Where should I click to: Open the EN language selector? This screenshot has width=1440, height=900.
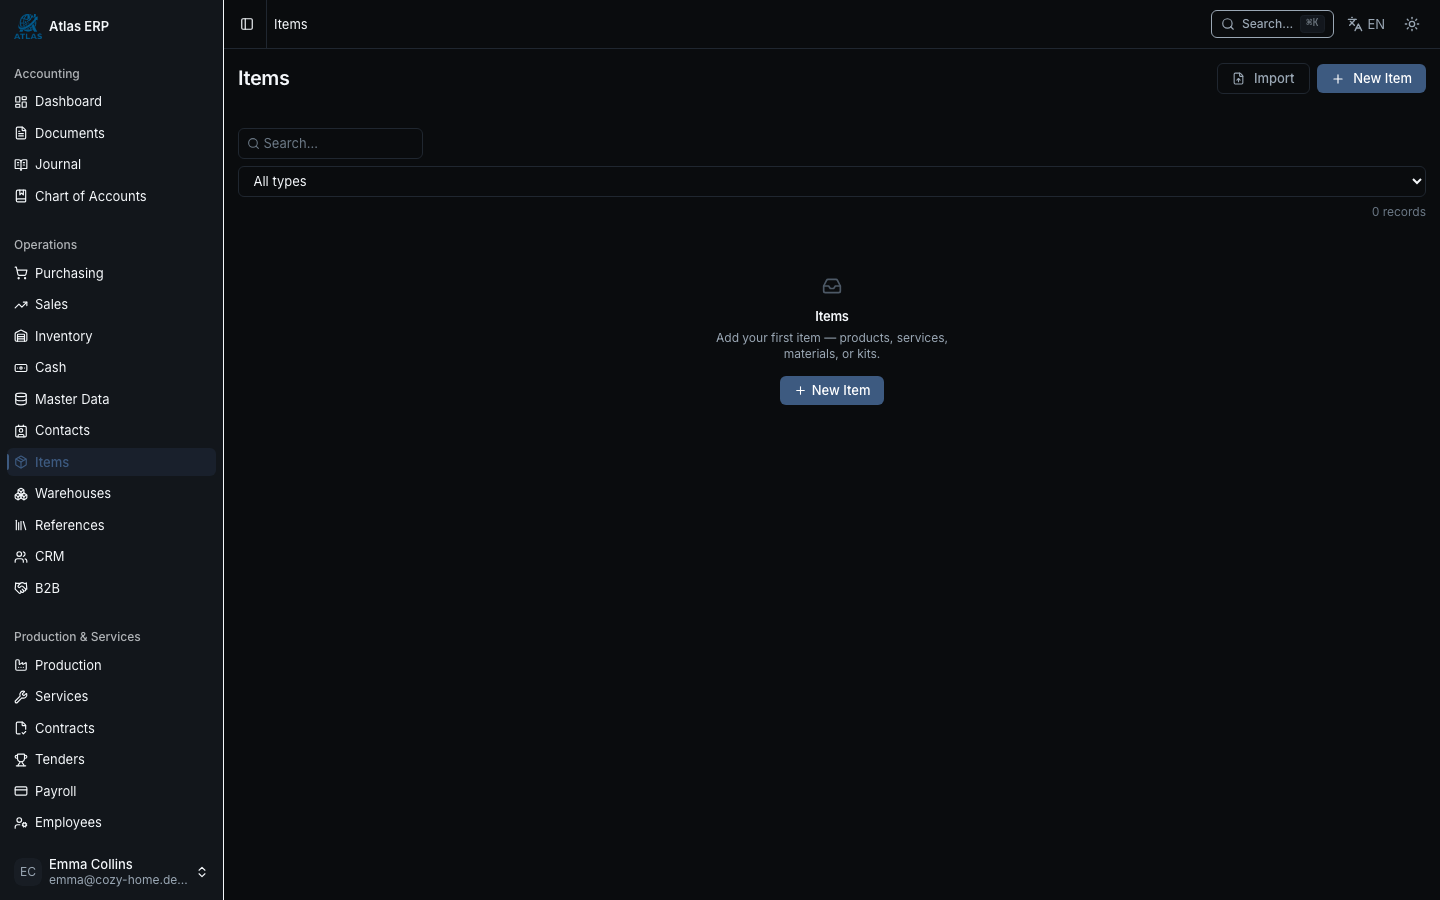(1366, 24)
